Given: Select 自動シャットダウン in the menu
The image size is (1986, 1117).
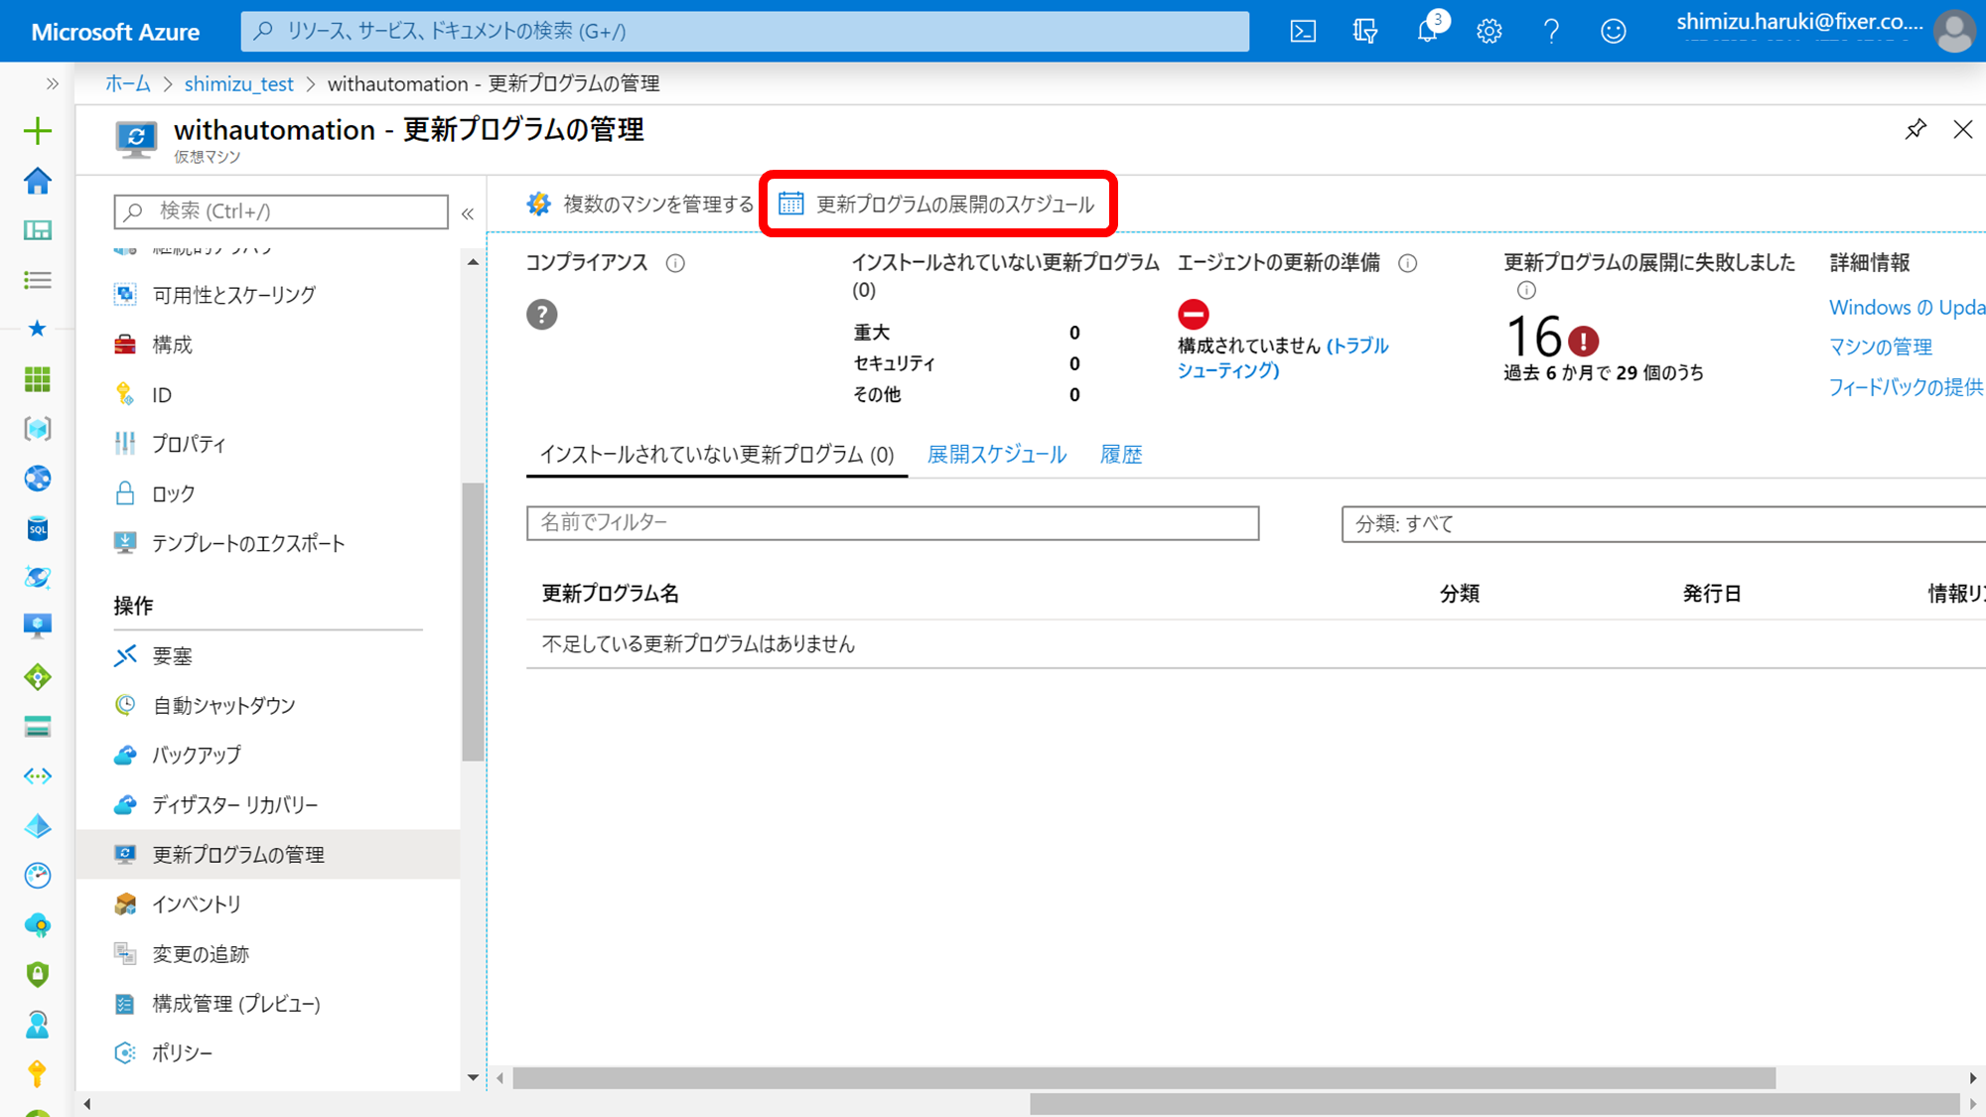Looking at the screenshot, I should pyautogui.click(x=223, y=705).
